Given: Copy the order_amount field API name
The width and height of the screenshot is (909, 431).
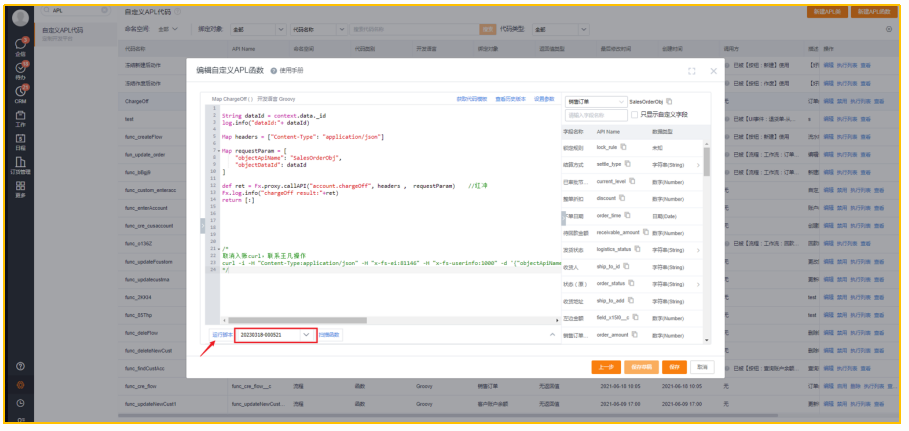Looking at the screenshot, I should coord(634,335).
